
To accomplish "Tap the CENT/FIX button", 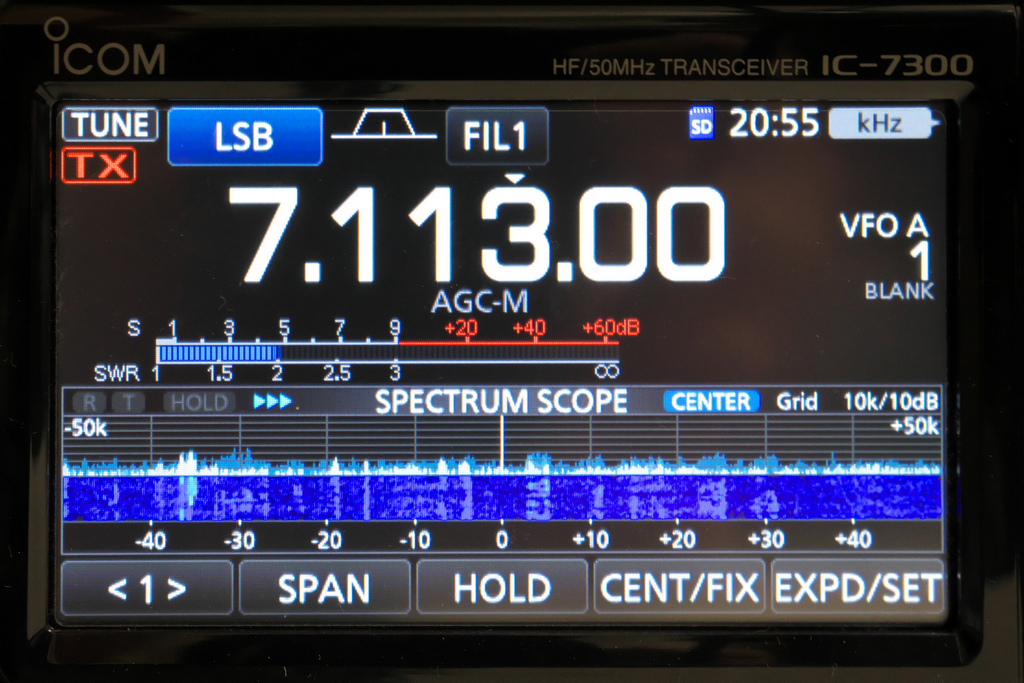I will click(x=679, y=588).
